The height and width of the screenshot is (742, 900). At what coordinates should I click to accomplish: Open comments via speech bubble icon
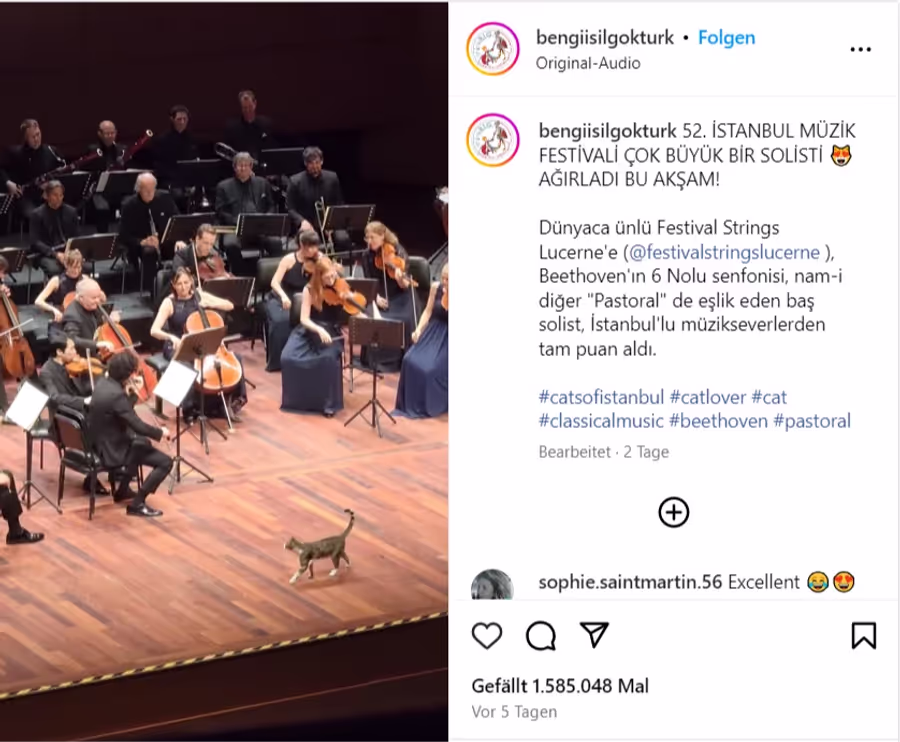541,636
